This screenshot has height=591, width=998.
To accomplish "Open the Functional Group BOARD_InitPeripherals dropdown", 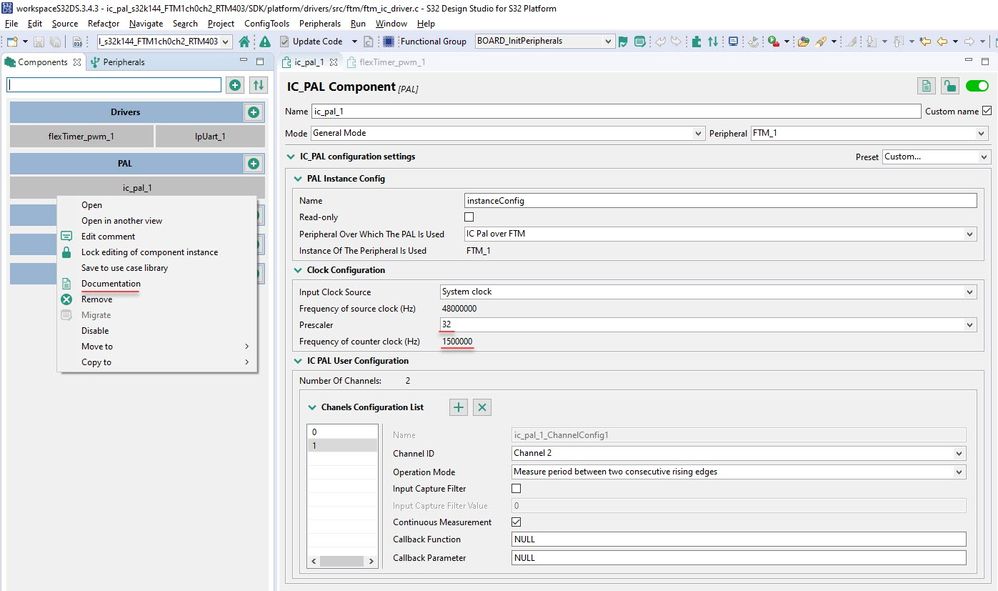I will pyautogui.click(x=544, y=41).
